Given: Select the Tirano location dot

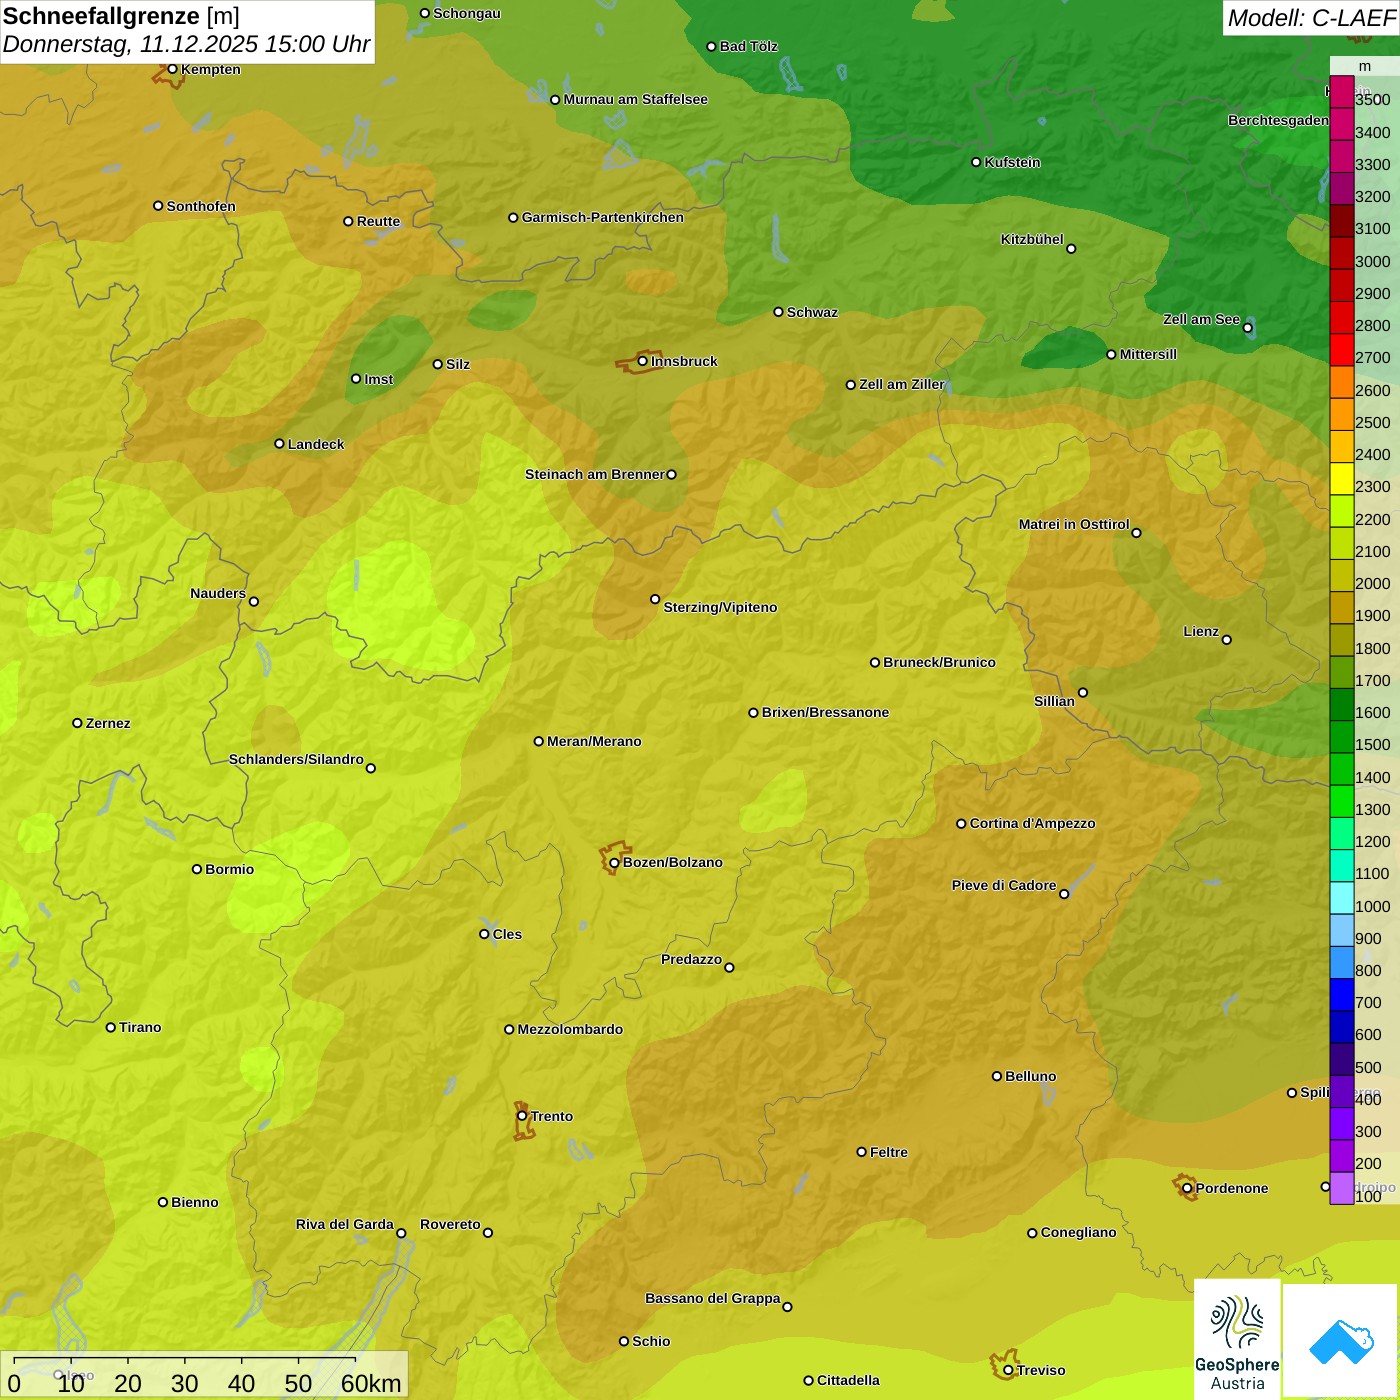Looking at the screenshot, I should click(x=111, y=1027).
